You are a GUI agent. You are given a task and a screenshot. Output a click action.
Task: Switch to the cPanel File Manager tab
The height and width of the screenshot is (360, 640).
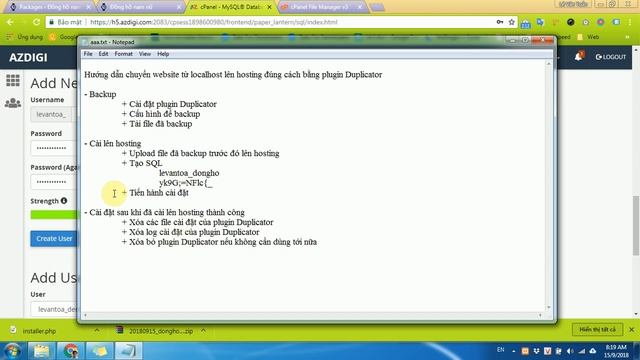(x=322, y=7)
